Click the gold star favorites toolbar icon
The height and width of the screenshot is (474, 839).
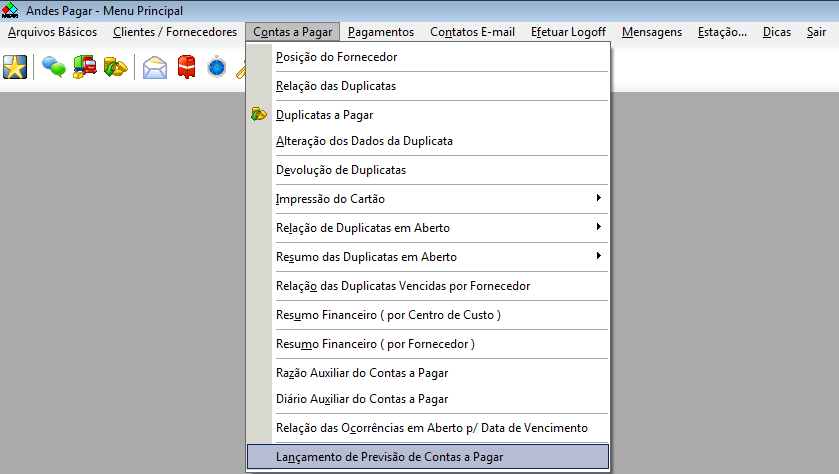coord(15,67)
